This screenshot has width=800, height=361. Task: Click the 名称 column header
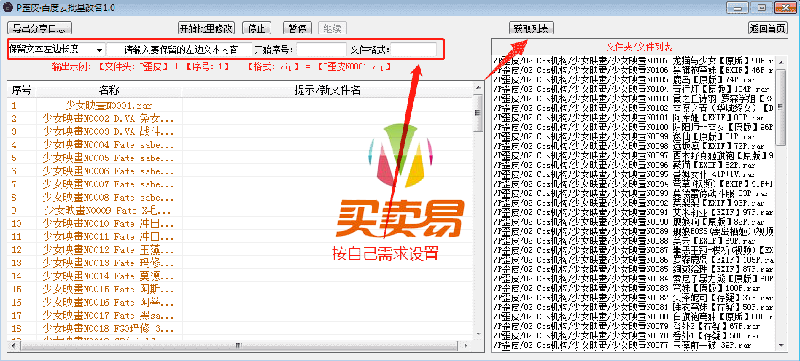[109, 91]
